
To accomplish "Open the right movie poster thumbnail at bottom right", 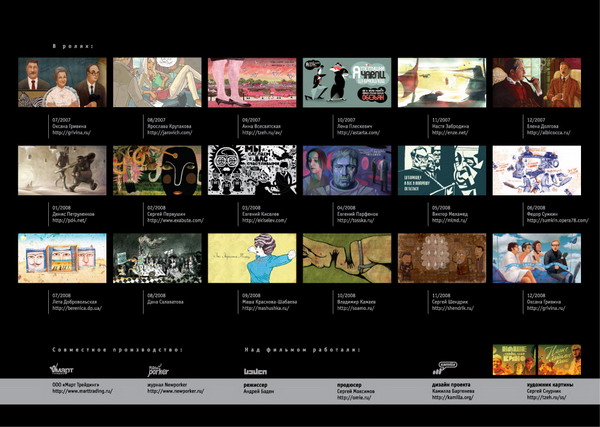I will [559, 360].
